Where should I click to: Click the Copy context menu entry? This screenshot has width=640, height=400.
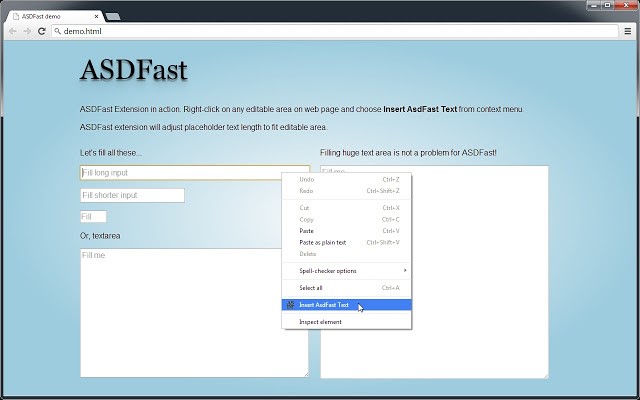[x=347, y=220]
